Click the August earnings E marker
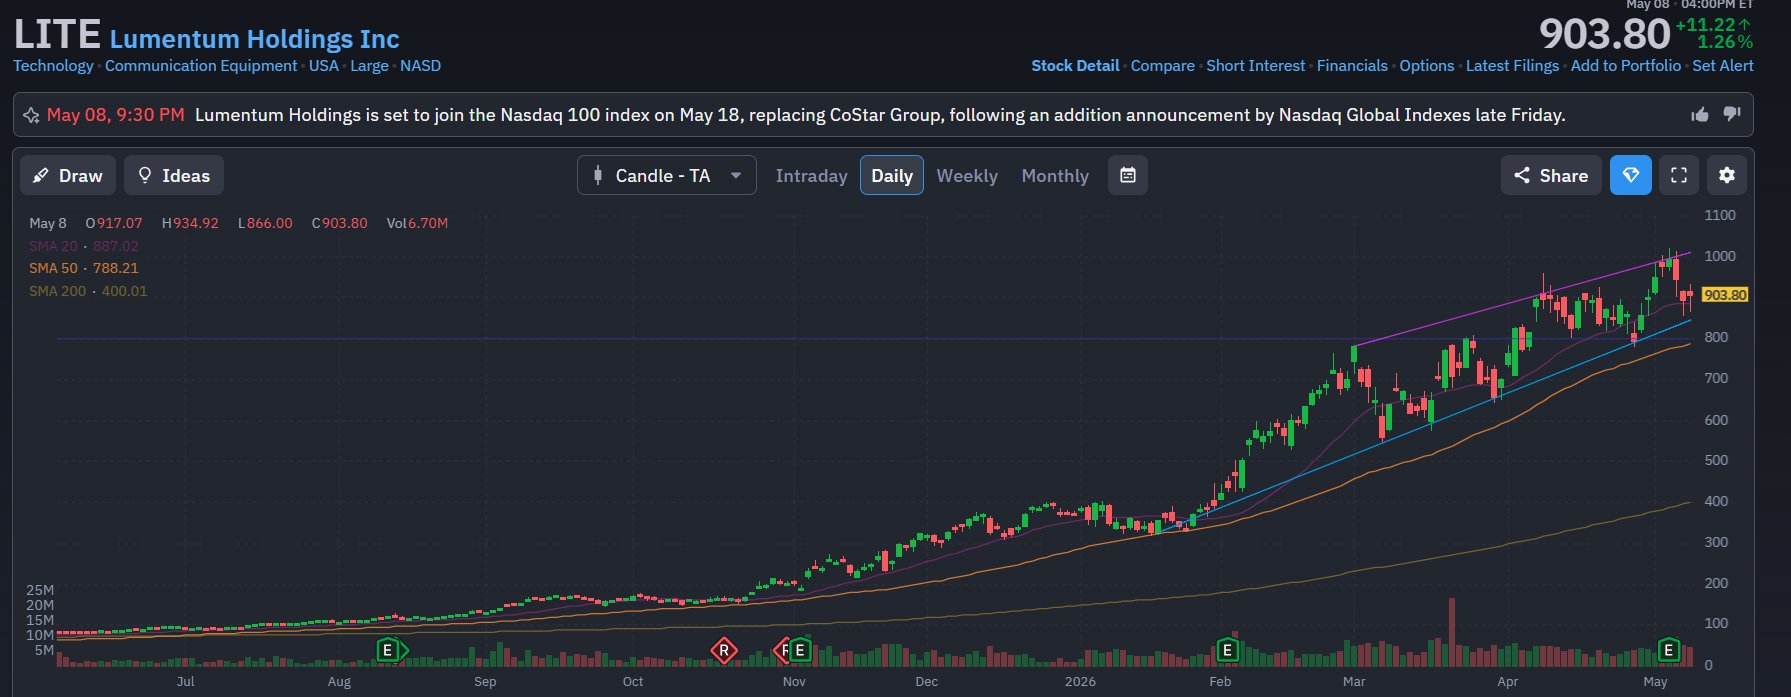 click(x=388, y=651)
